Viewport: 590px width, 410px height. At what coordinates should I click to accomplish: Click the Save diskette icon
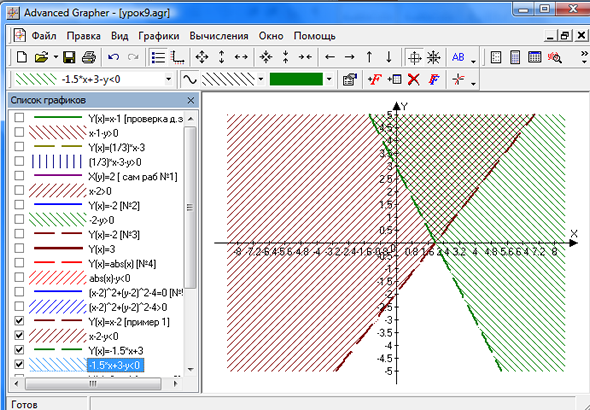69,57
